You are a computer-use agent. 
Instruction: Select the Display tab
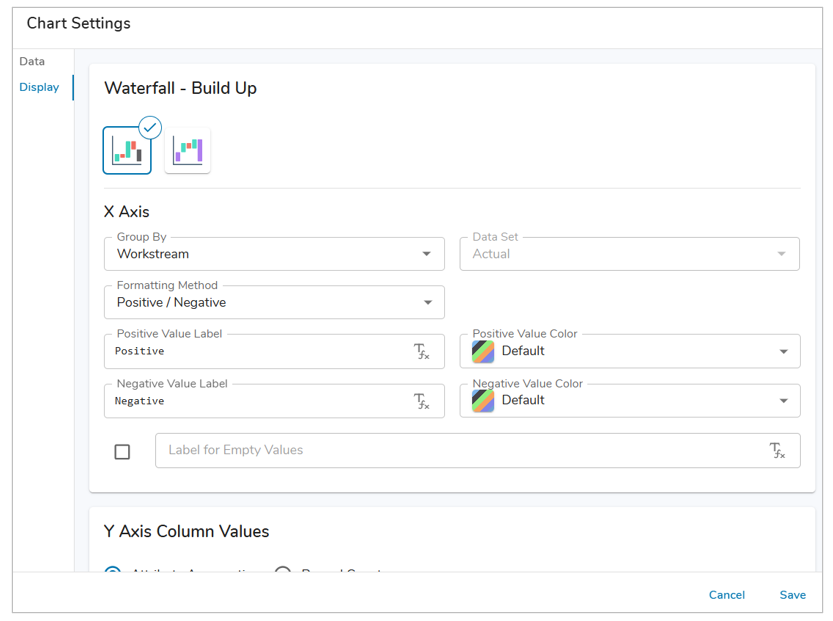39,87
